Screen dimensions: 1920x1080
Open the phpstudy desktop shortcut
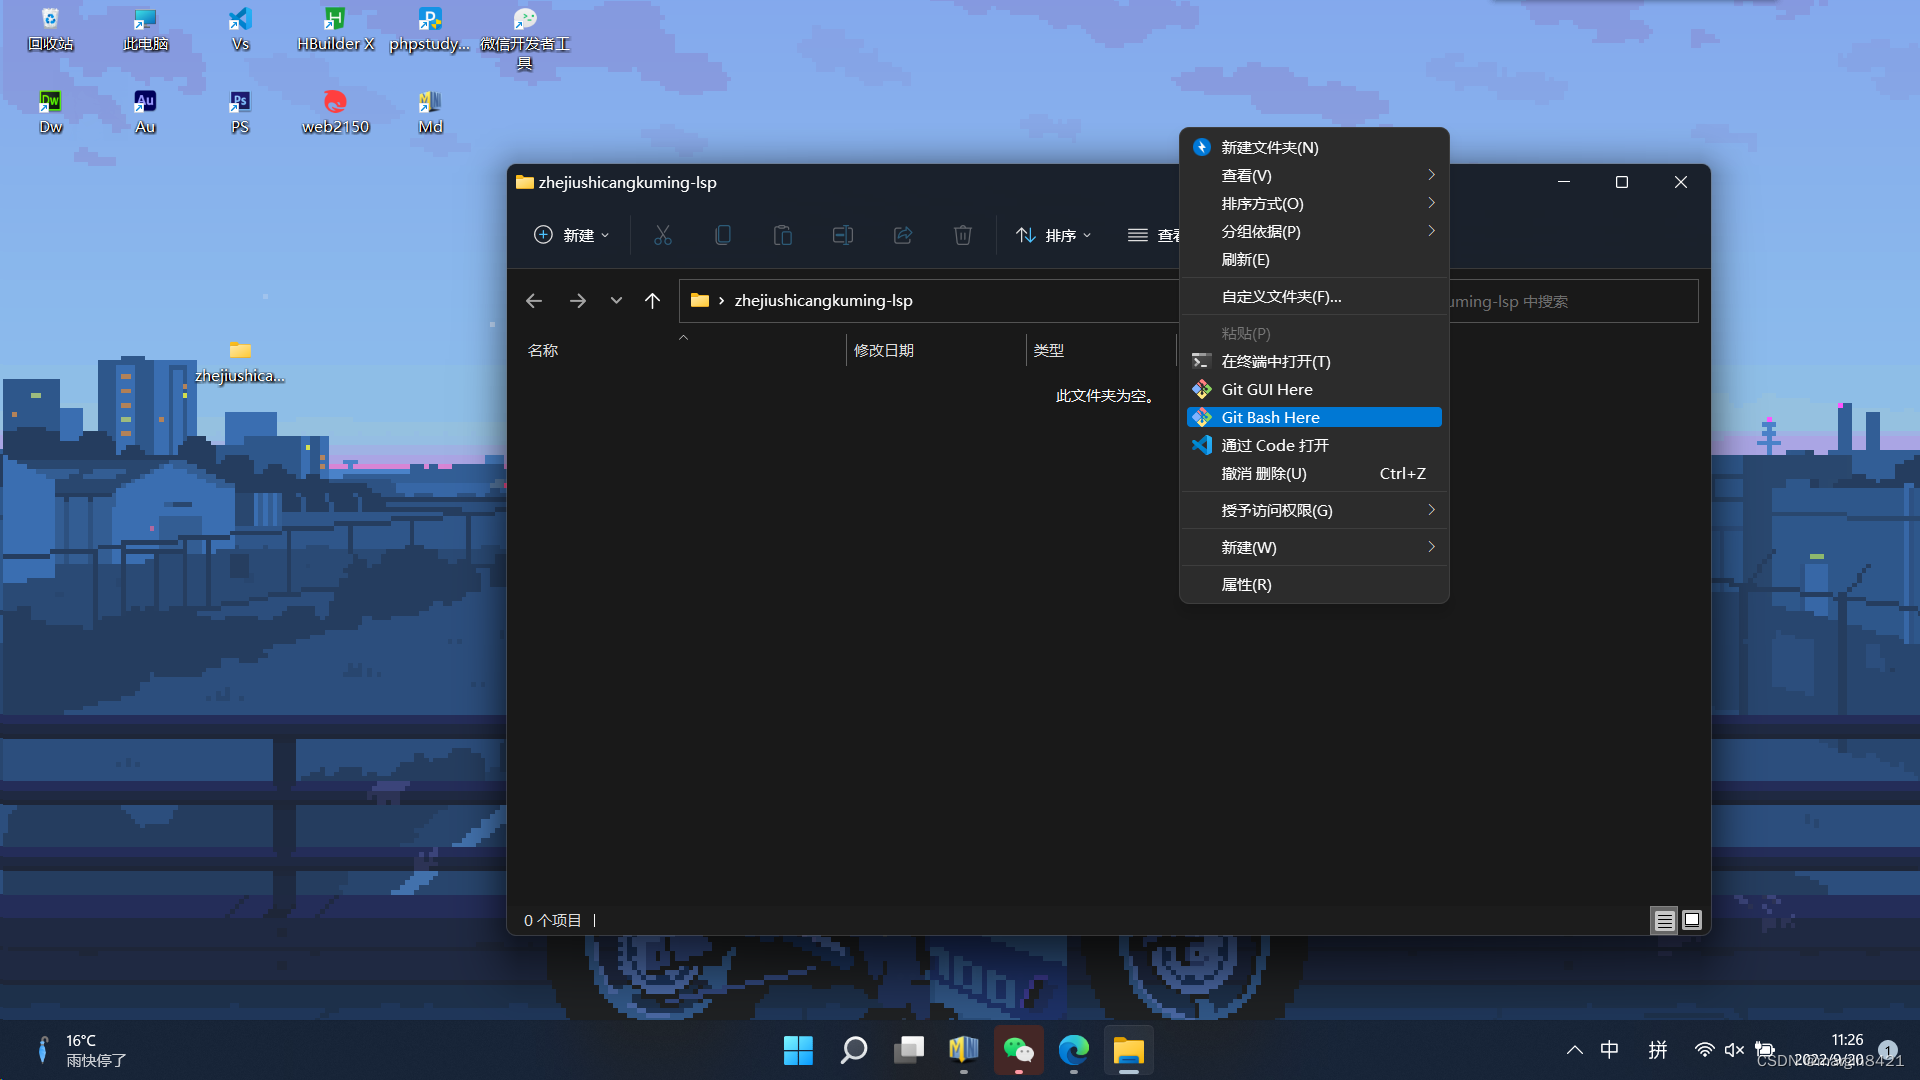pos(430,30)
